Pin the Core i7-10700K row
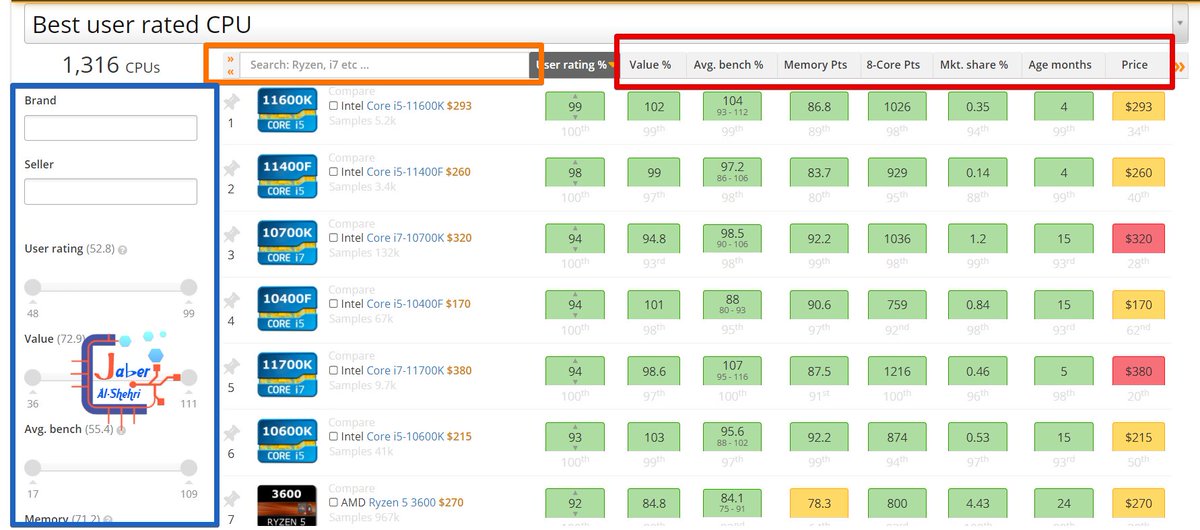 (x=231, y=234)
